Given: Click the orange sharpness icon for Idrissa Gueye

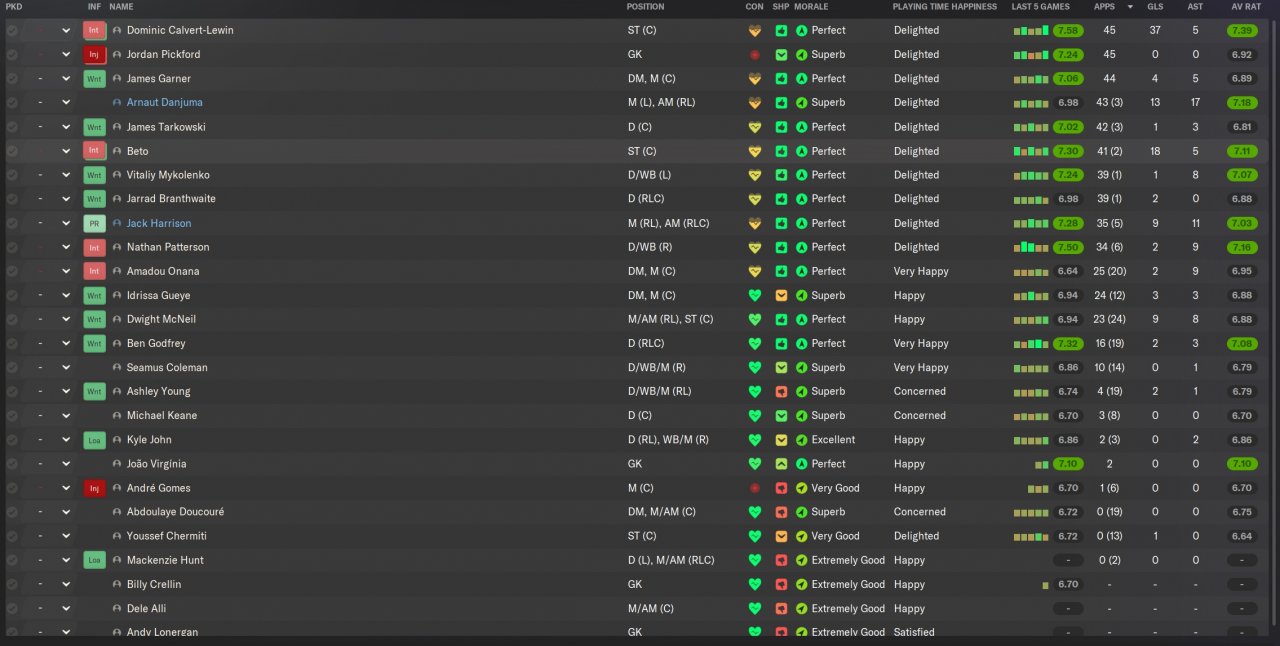Looking at the screenshot, I should (x=781, y=295).
